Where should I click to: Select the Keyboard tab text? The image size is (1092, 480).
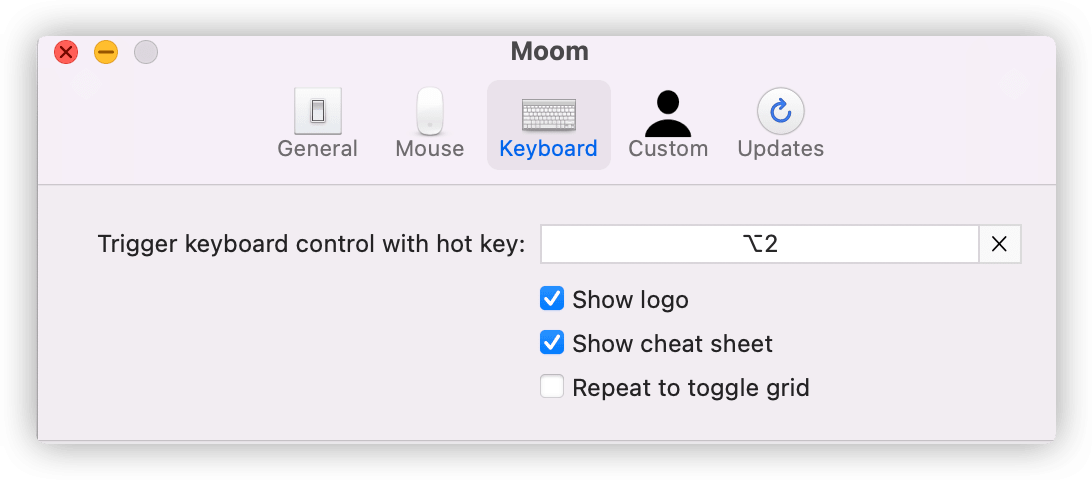click(x=549, y=148)
